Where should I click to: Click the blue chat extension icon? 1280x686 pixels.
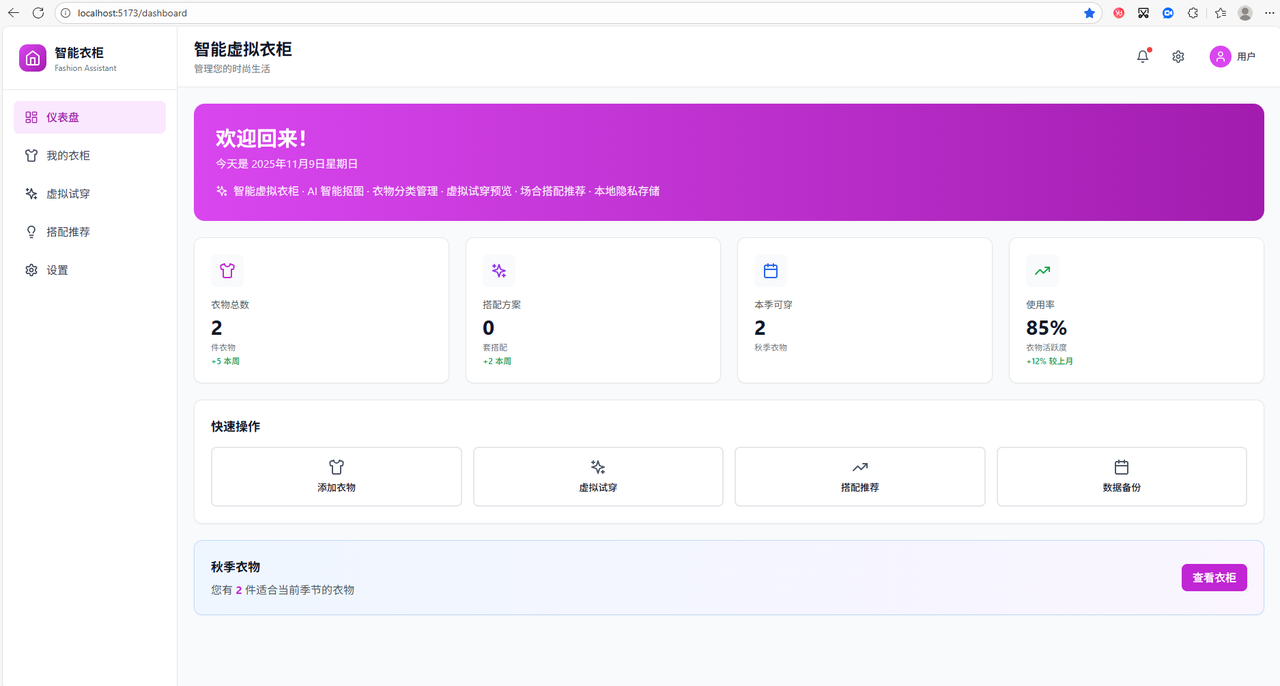pos(1168,13)
